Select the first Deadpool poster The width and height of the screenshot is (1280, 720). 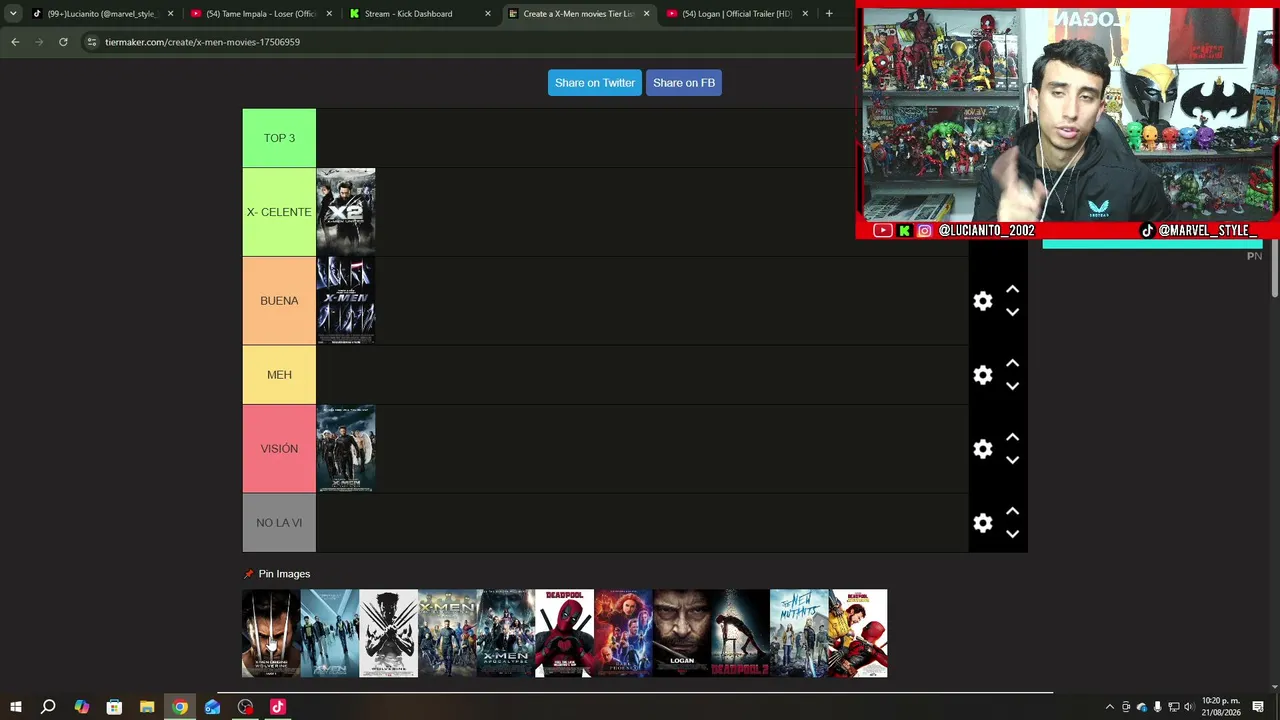(564, 634)
